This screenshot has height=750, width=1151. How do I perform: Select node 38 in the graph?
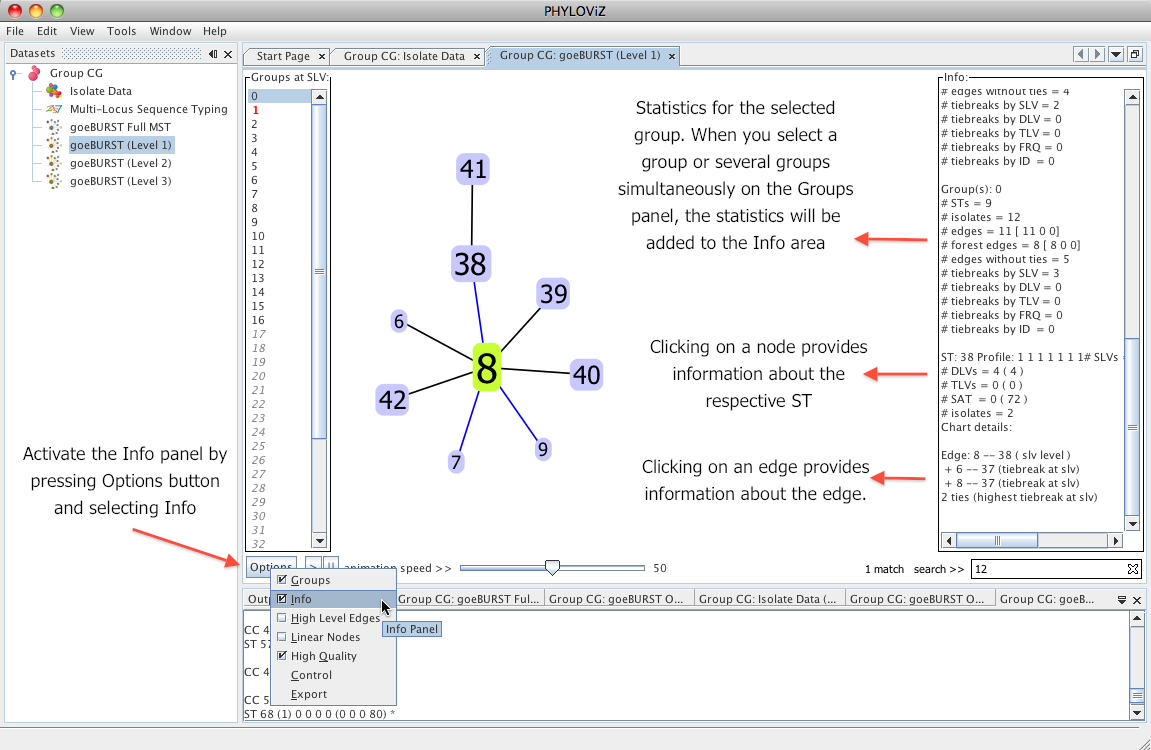[471, 264]
